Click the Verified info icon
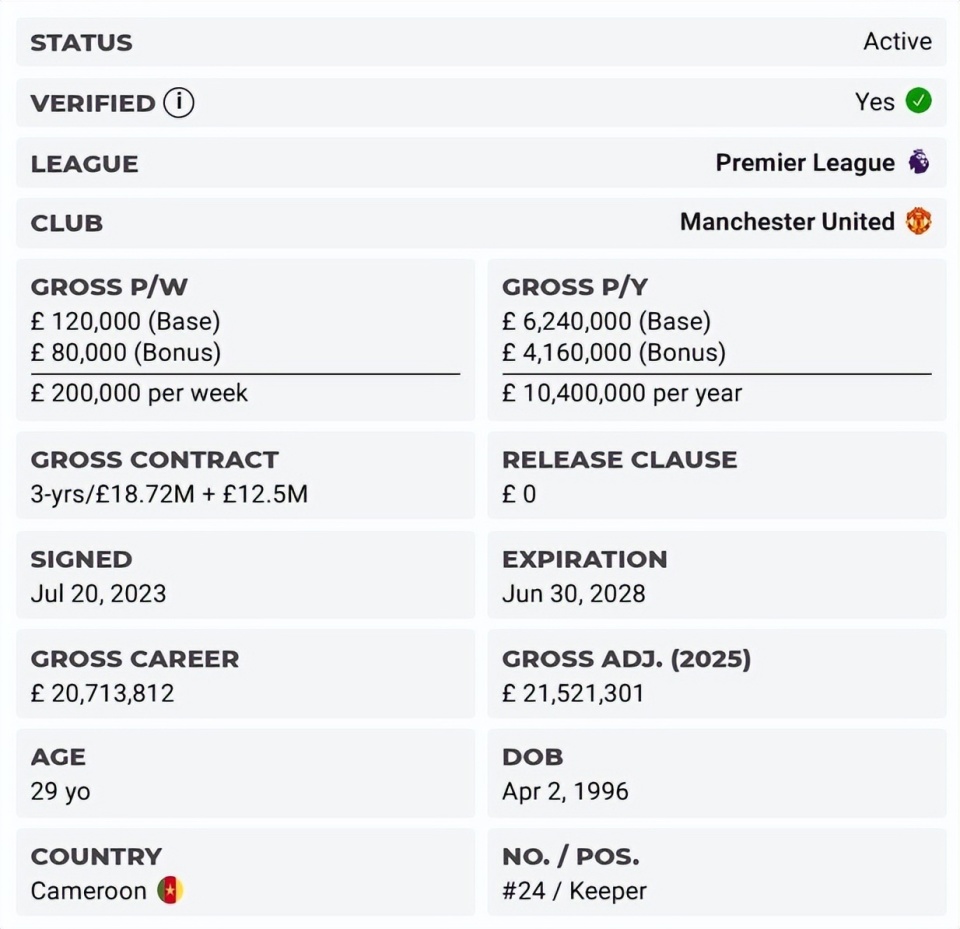This screenshot has height=929, width=960. coord(179,103)
